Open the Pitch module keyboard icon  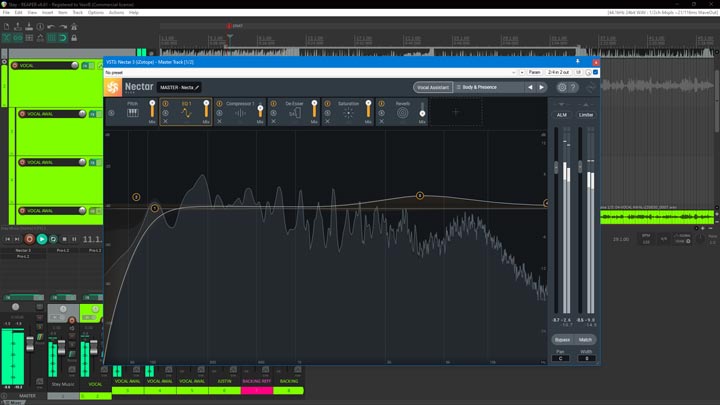pos(133,112)
